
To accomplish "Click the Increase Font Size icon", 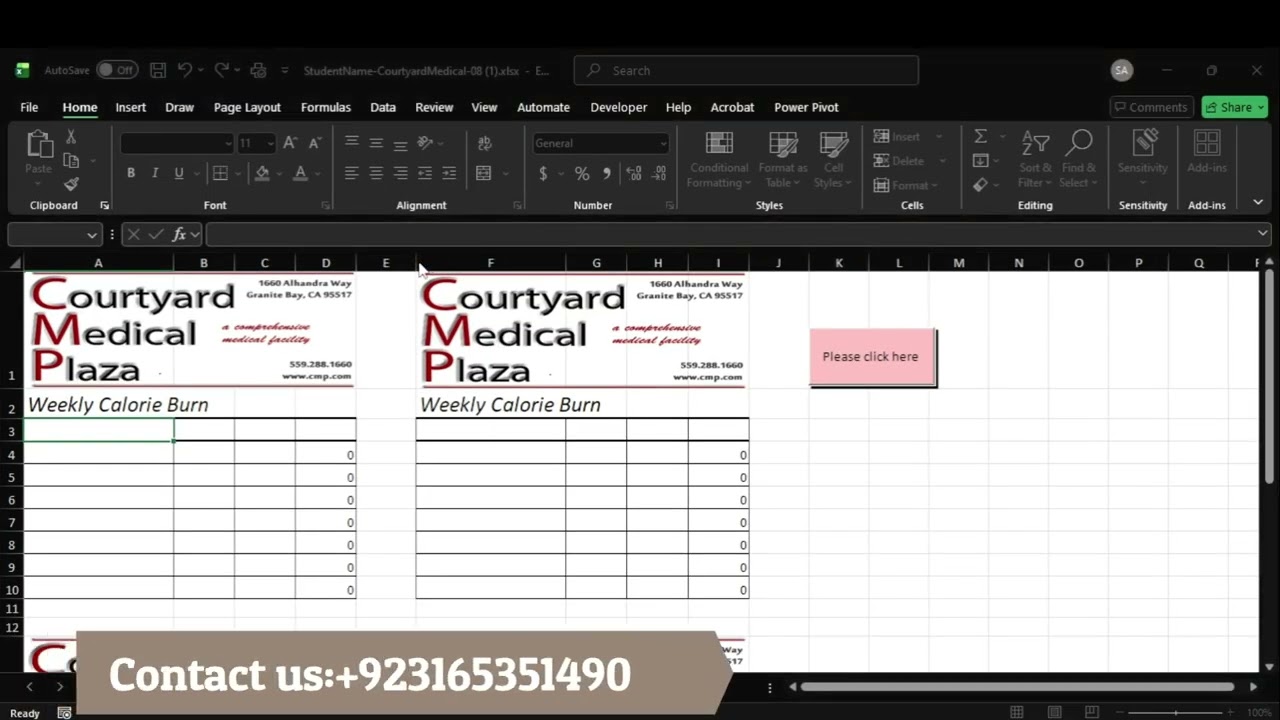I will [290, 143].
